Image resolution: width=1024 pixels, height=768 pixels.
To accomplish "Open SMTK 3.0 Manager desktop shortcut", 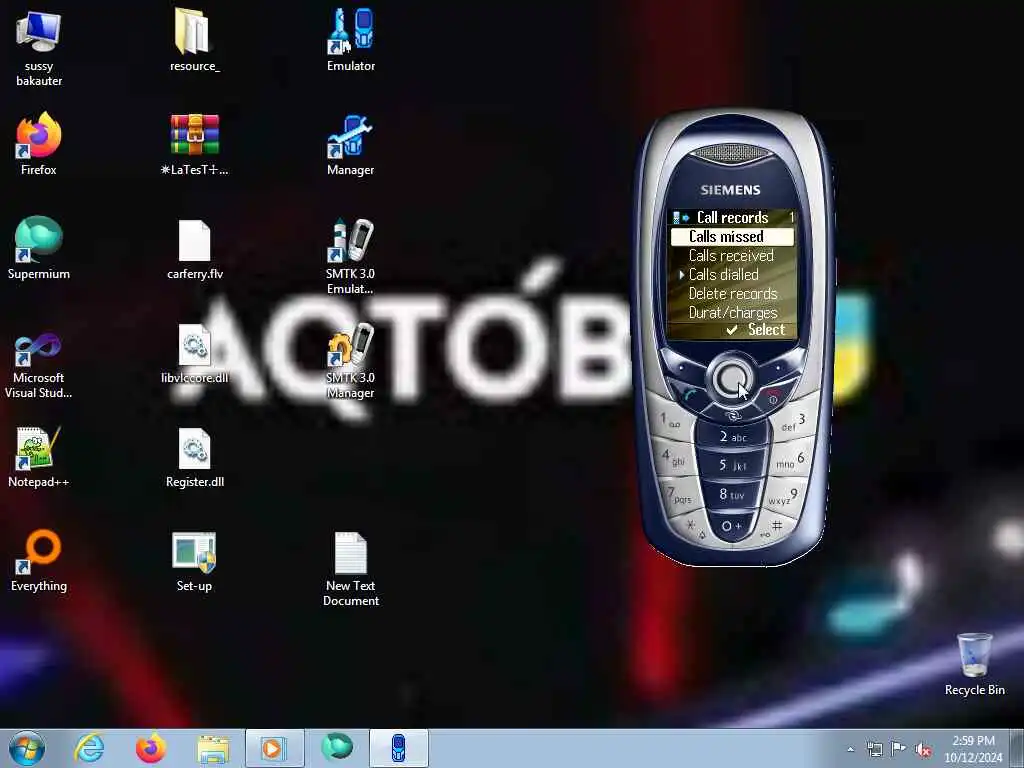I will click(351, 360).
